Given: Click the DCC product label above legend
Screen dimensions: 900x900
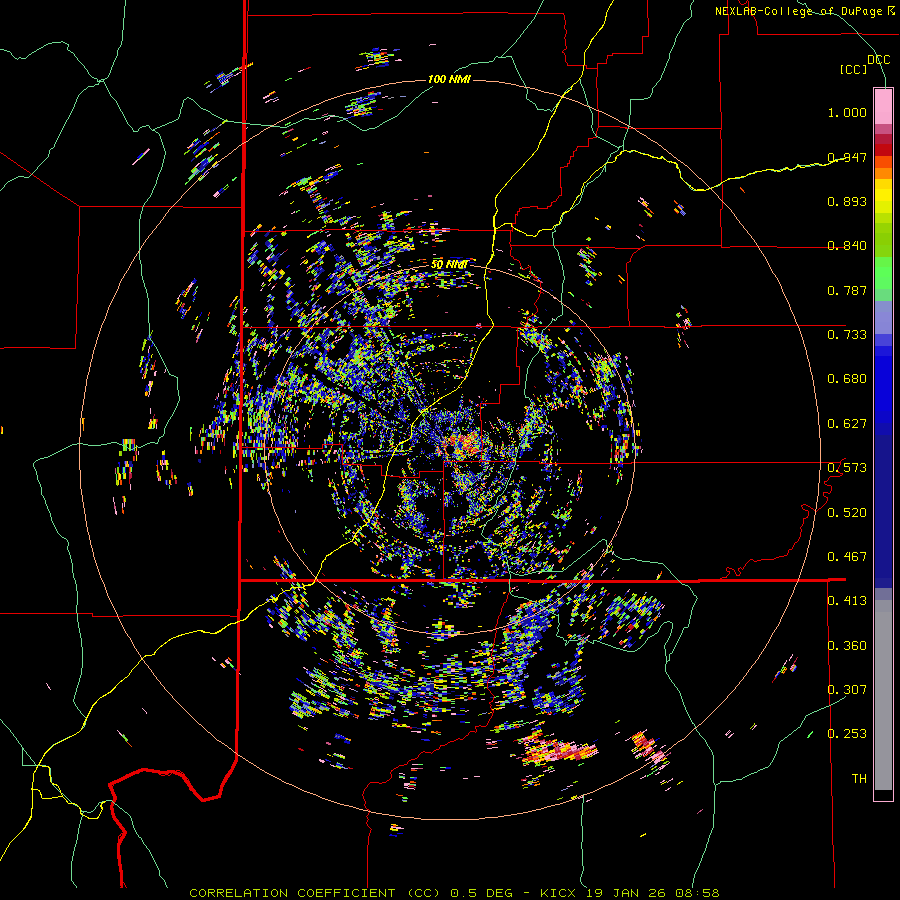Looking at the screenshot, I should pos(879,60).
